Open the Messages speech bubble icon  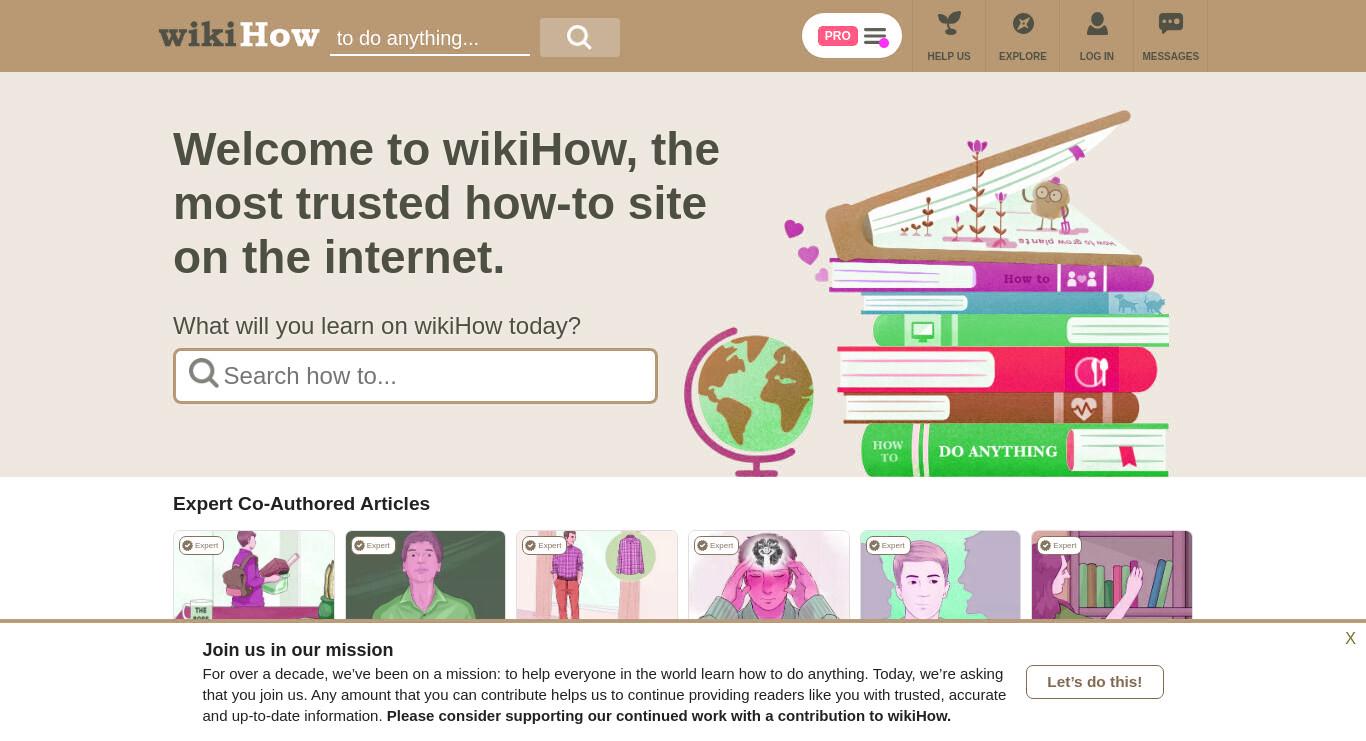[1171, 23]
